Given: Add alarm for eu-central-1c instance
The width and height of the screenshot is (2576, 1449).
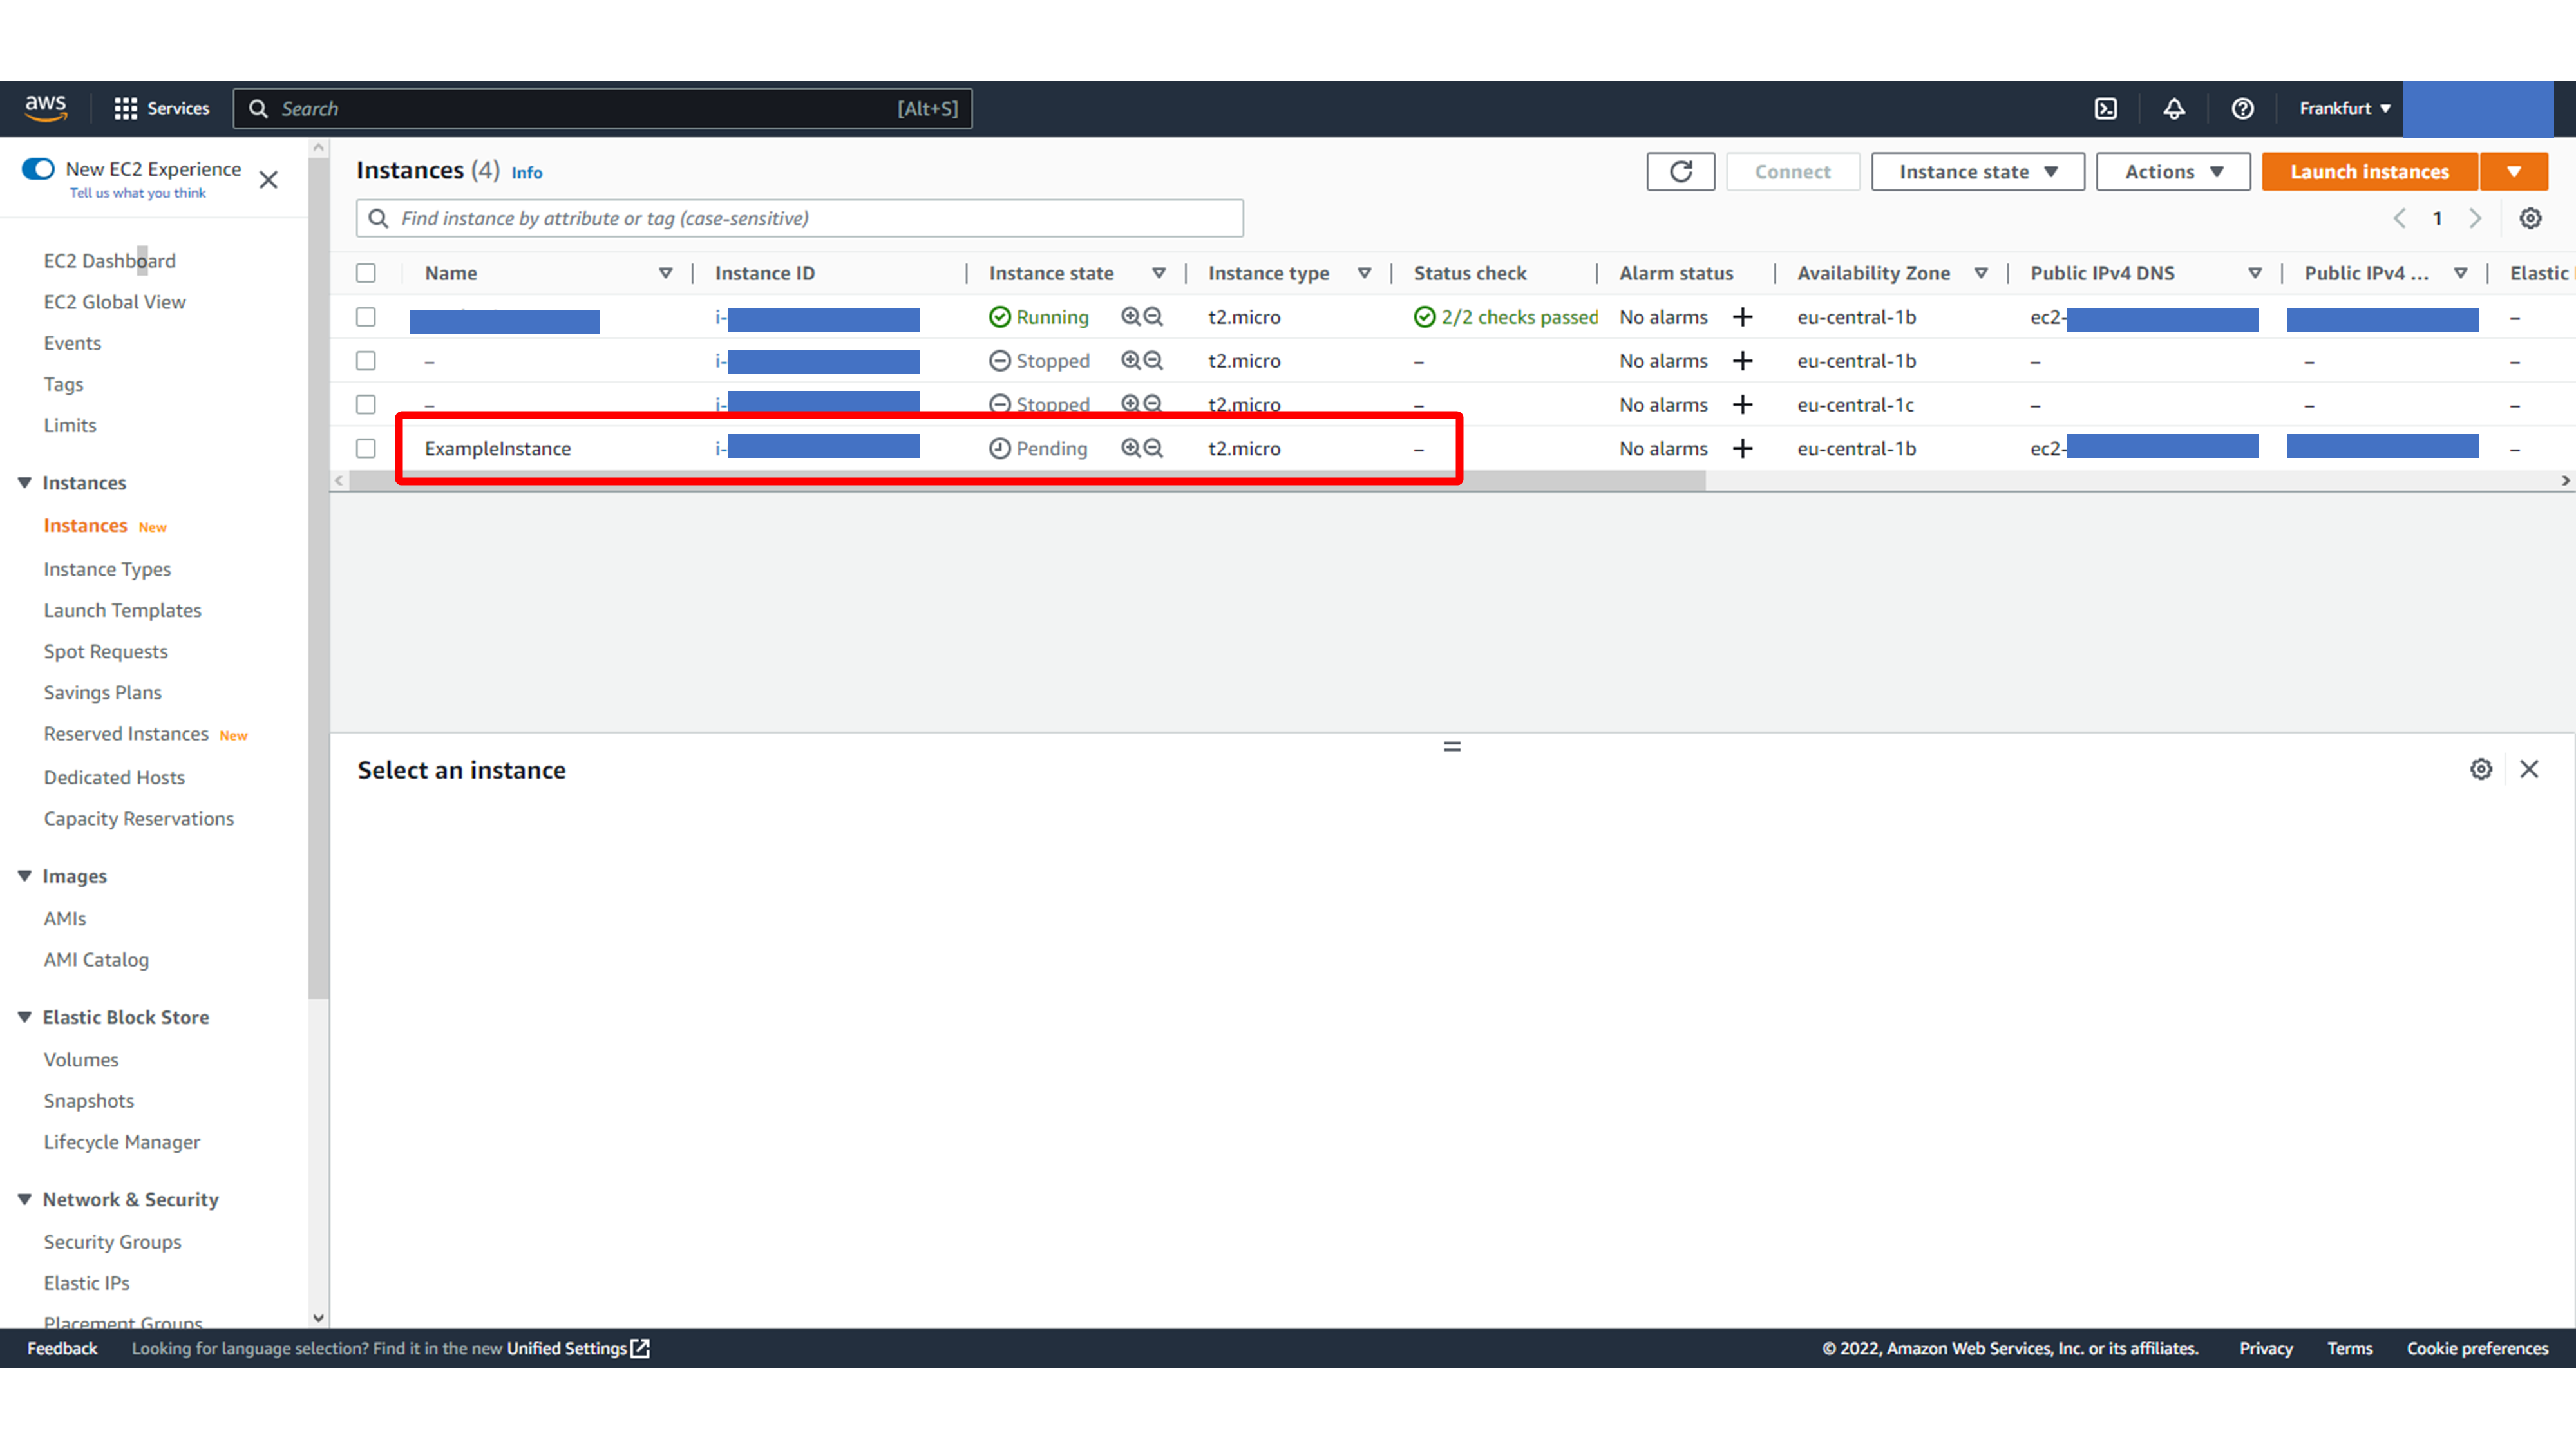Looking at the screenshot, I should [x=1742, y=404].
